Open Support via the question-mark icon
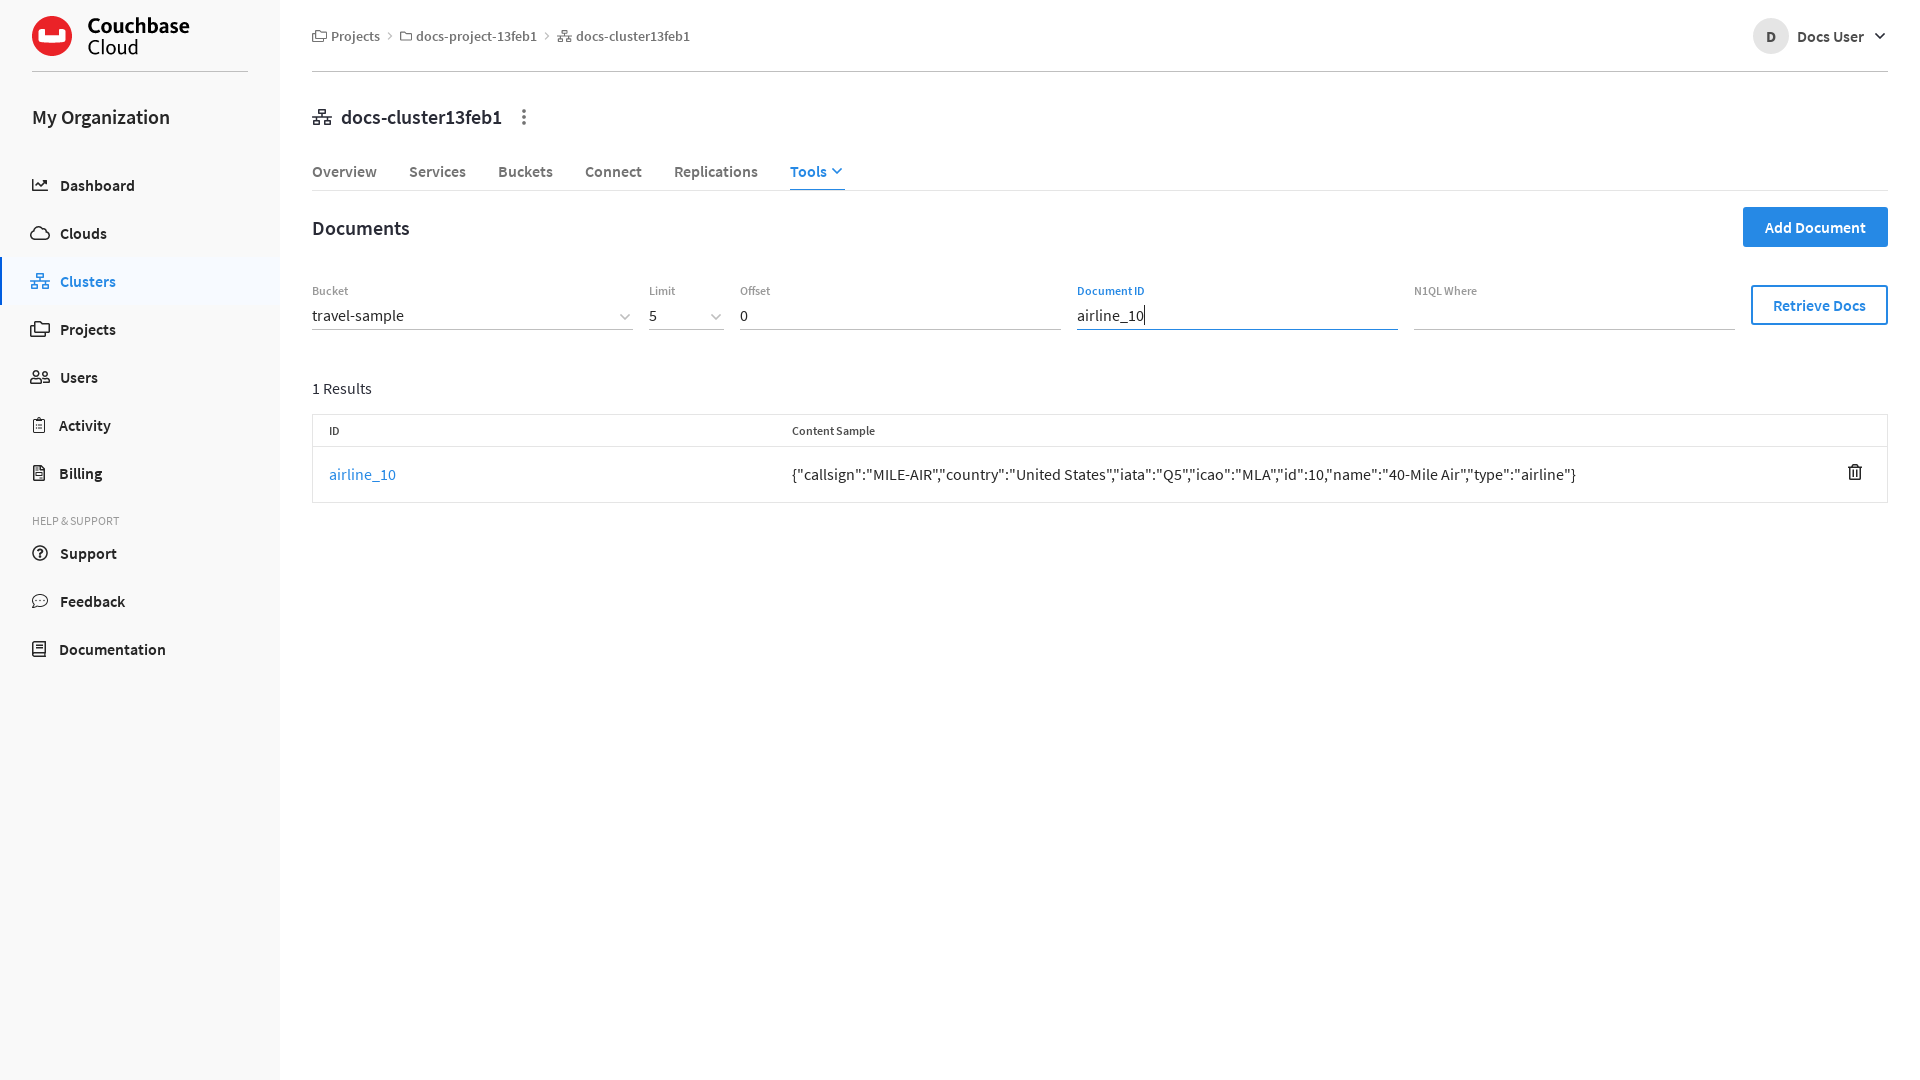This screenshot has width=1920, height=1080. coord(40,553)
